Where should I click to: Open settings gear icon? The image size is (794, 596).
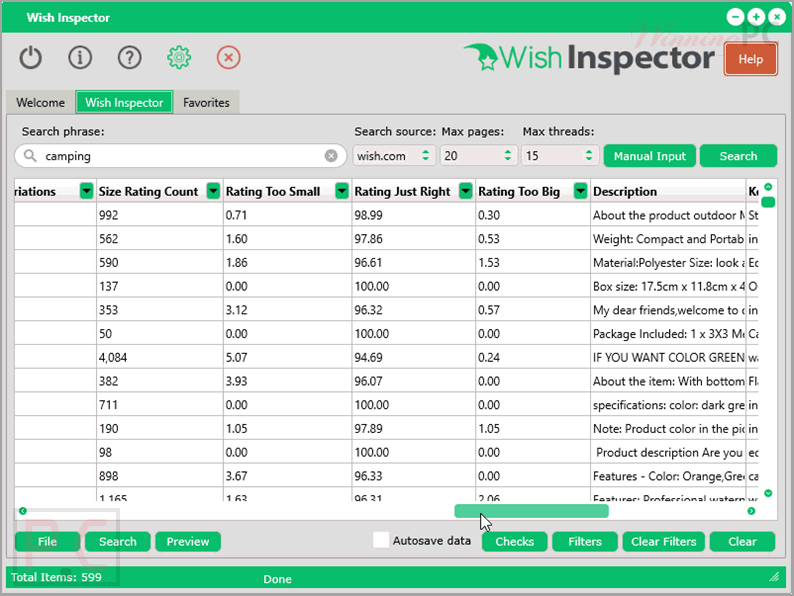pos(179,58)
